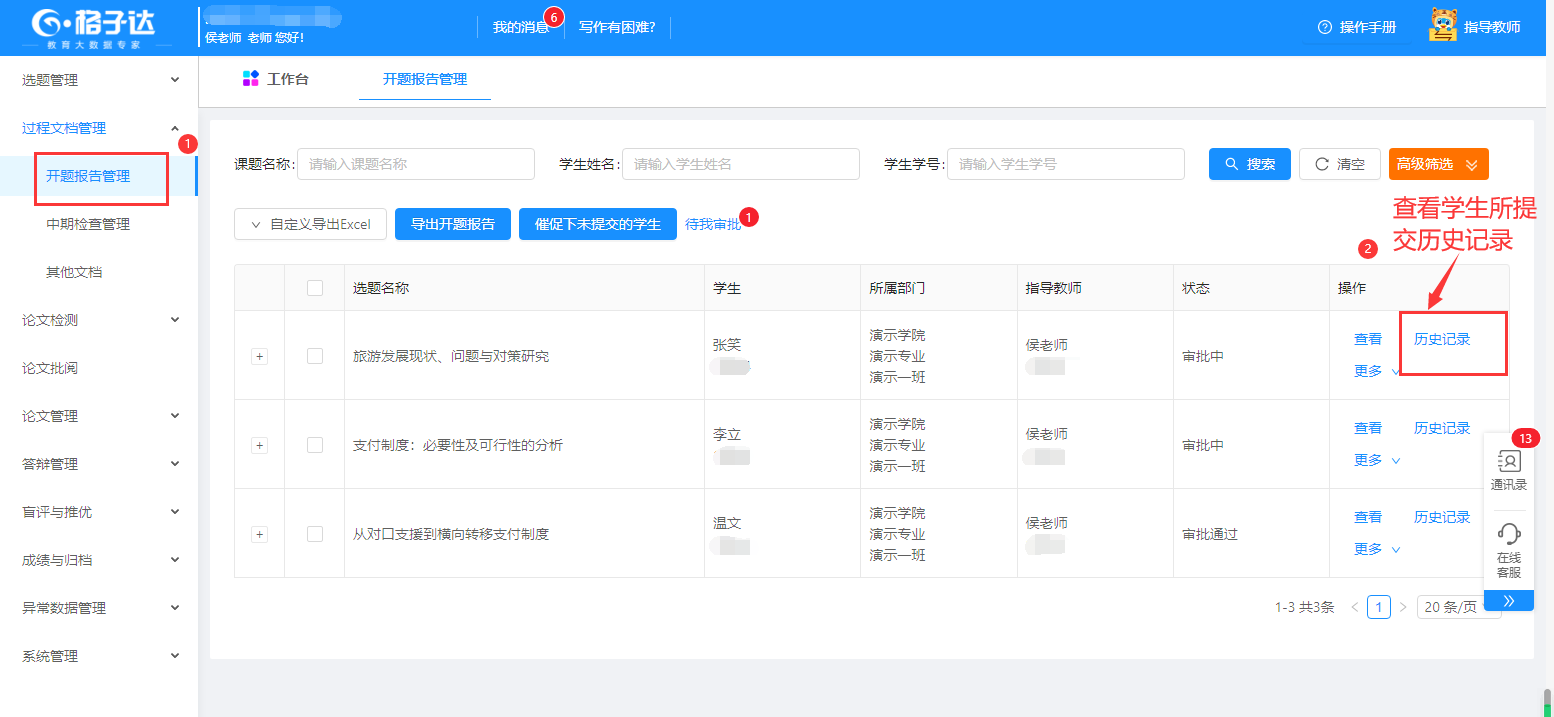This screenshot has width=1554, height=717.
Task: Check the row for 旅游发展现状、问题与对策研究
Action: [x=315, y=356]
